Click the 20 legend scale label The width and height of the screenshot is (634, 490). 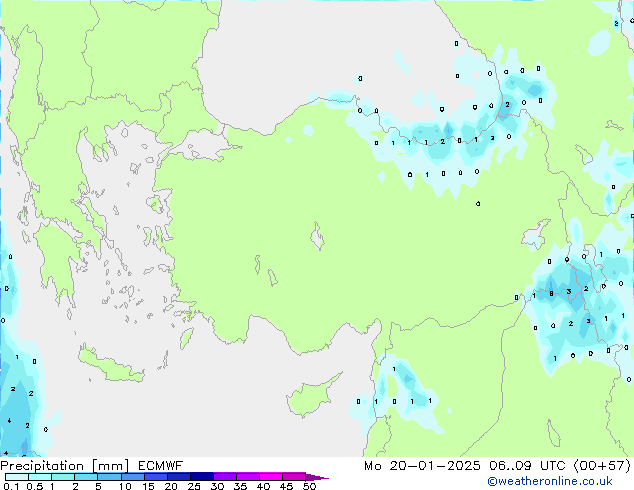[x=171, y=486]
